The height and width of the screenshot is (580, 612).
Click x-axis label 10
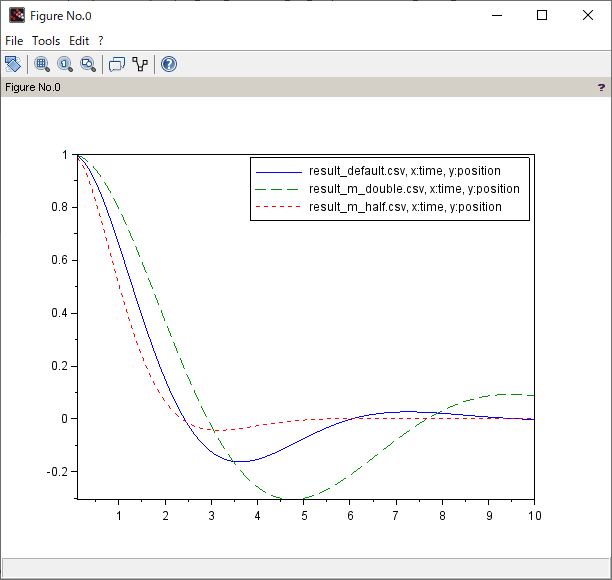534,516
